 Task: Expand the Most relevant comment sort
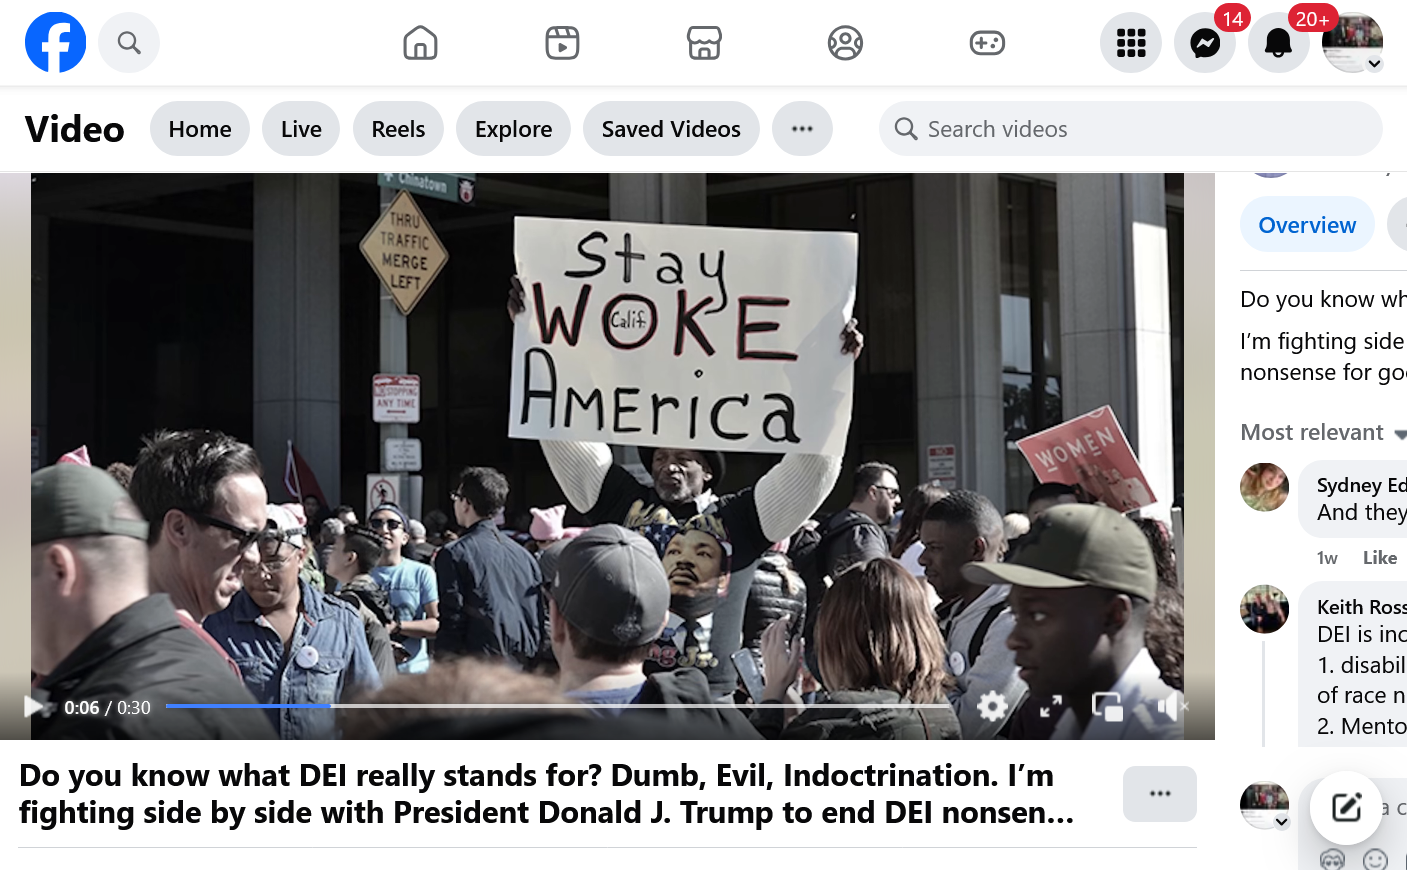pyautogui.click(x=1323, y=432)
